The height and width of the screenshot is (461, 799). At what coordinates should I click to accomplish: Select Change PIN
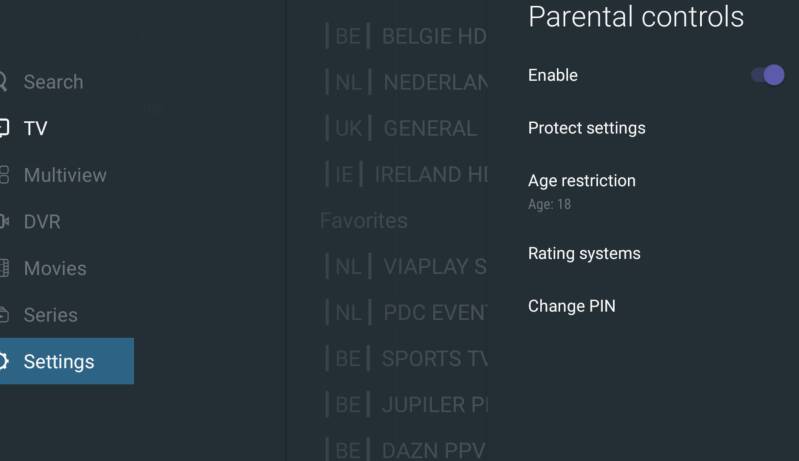(x=571, y=306)
